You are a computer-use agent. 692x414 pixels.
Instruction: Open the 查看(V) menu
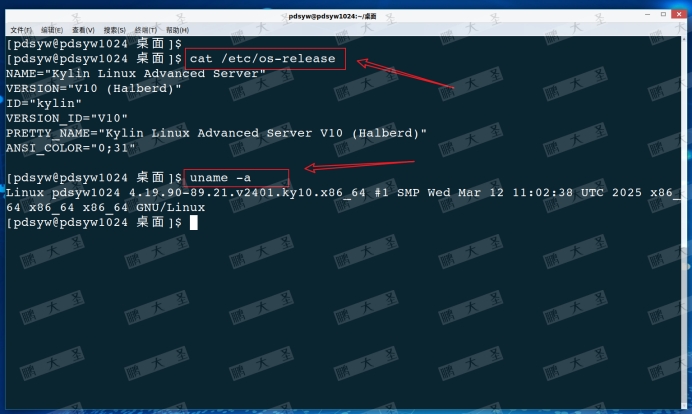83,30
